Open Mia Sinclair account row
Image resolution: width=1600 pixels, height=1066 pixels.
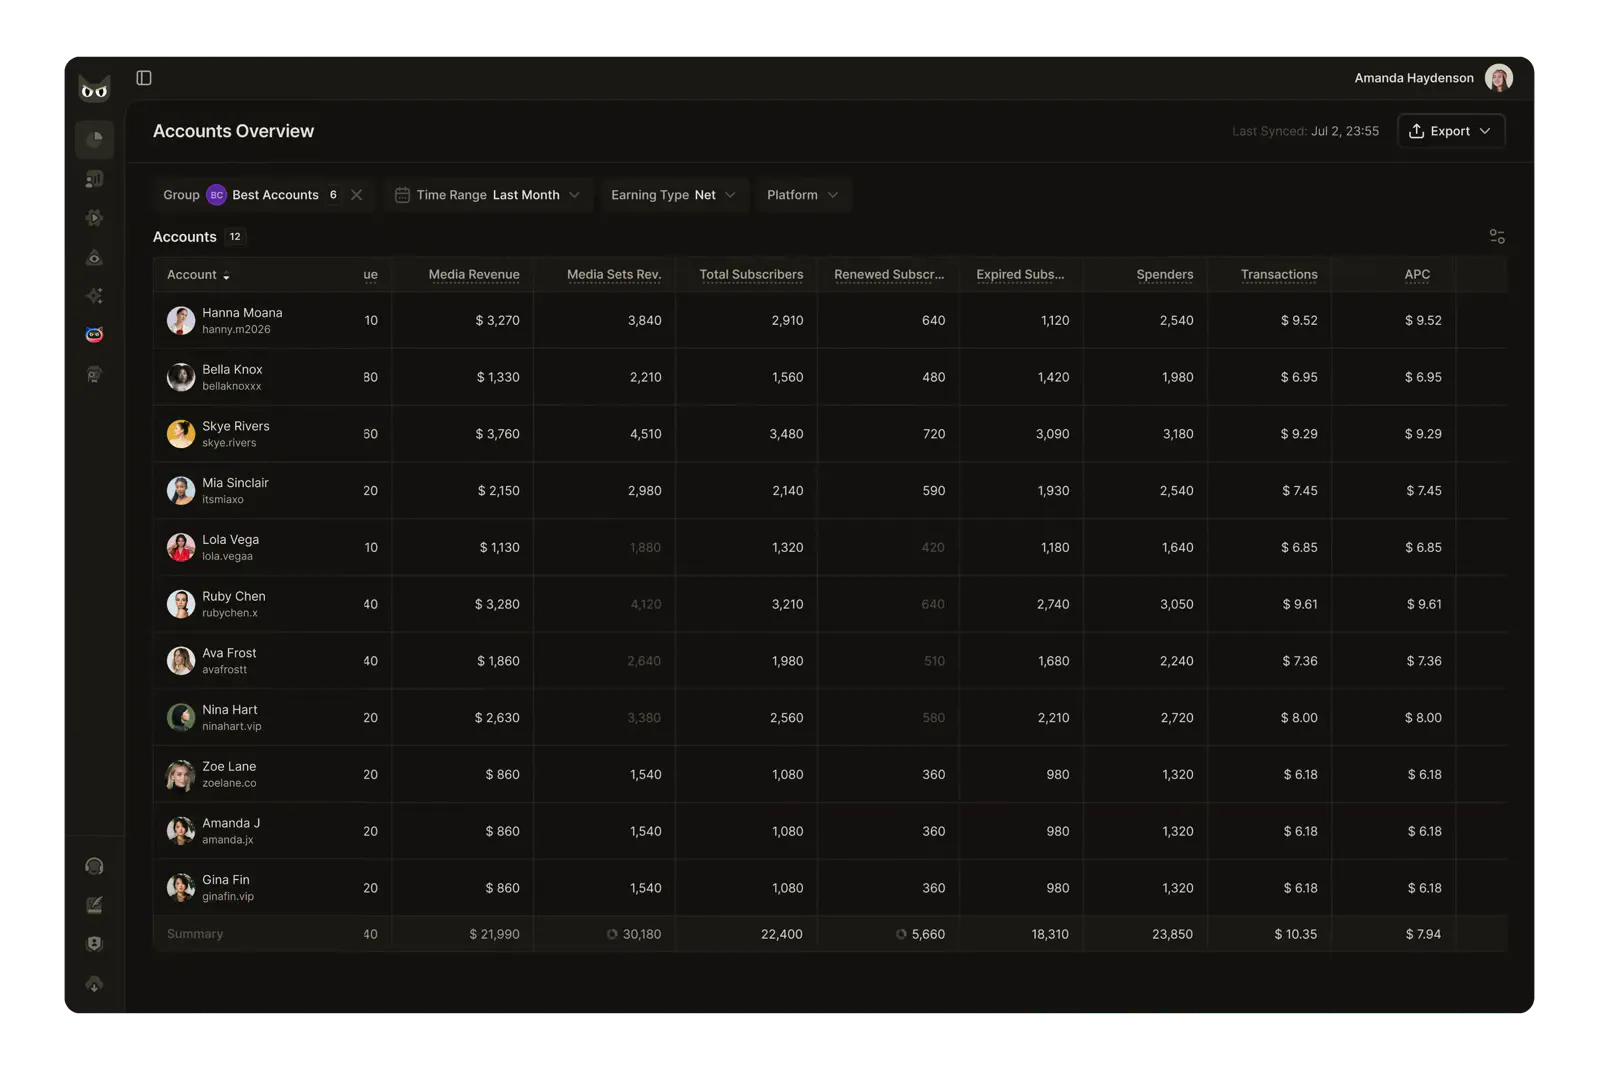(830, 491)
